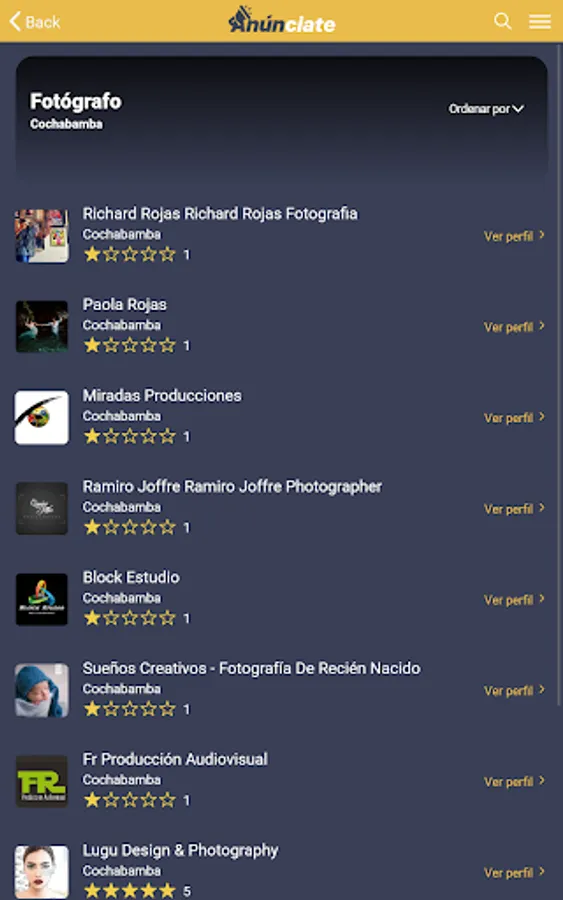Expand the Ordenar por dropdown
The image size is (563, 900).
click(x=486, y=108)
